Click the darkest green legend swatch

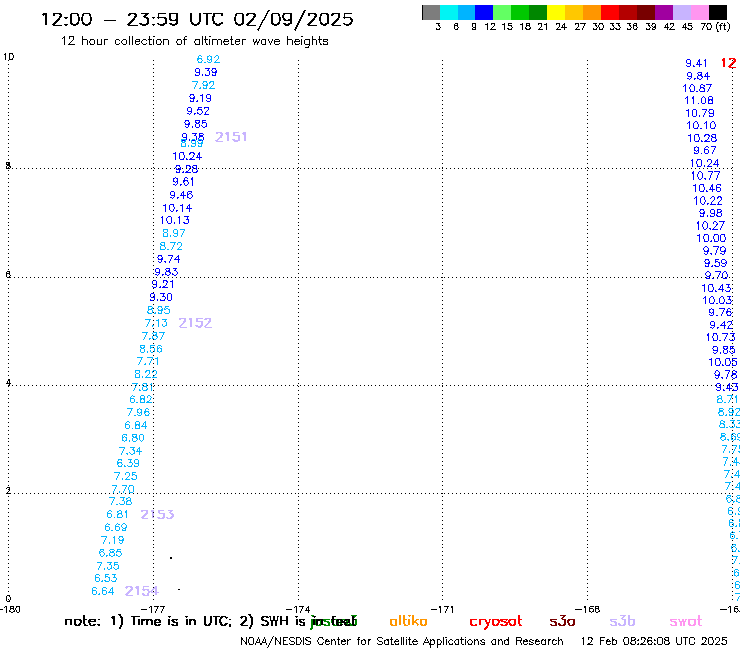click(x=538, y=12)
